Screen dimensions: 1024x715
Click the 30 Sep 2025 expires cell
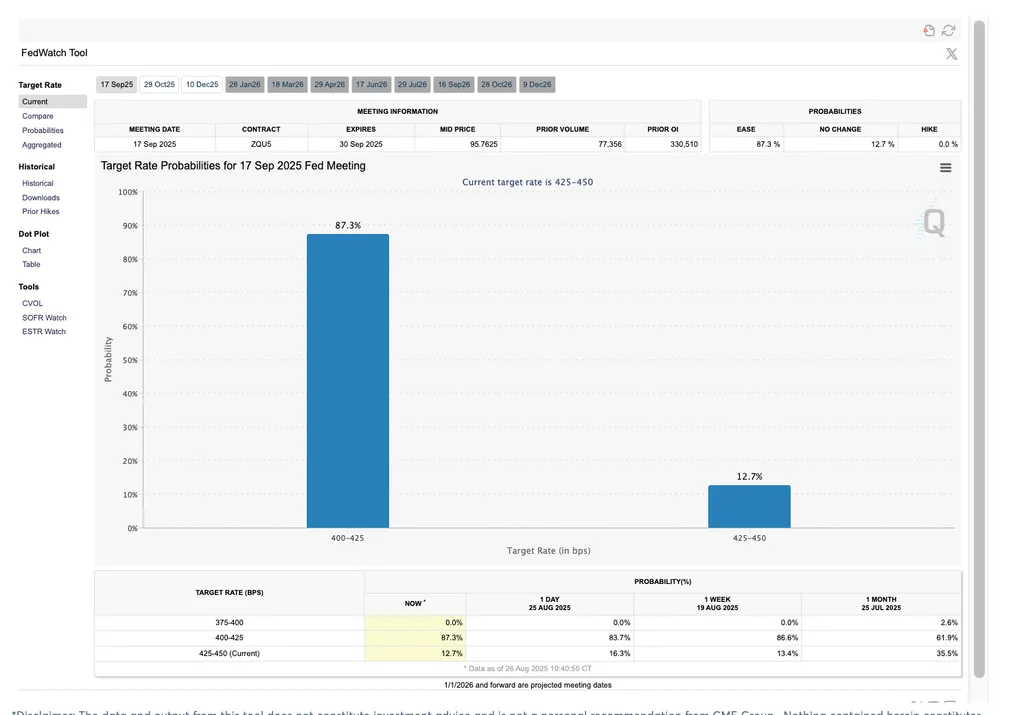click(360, 144)
